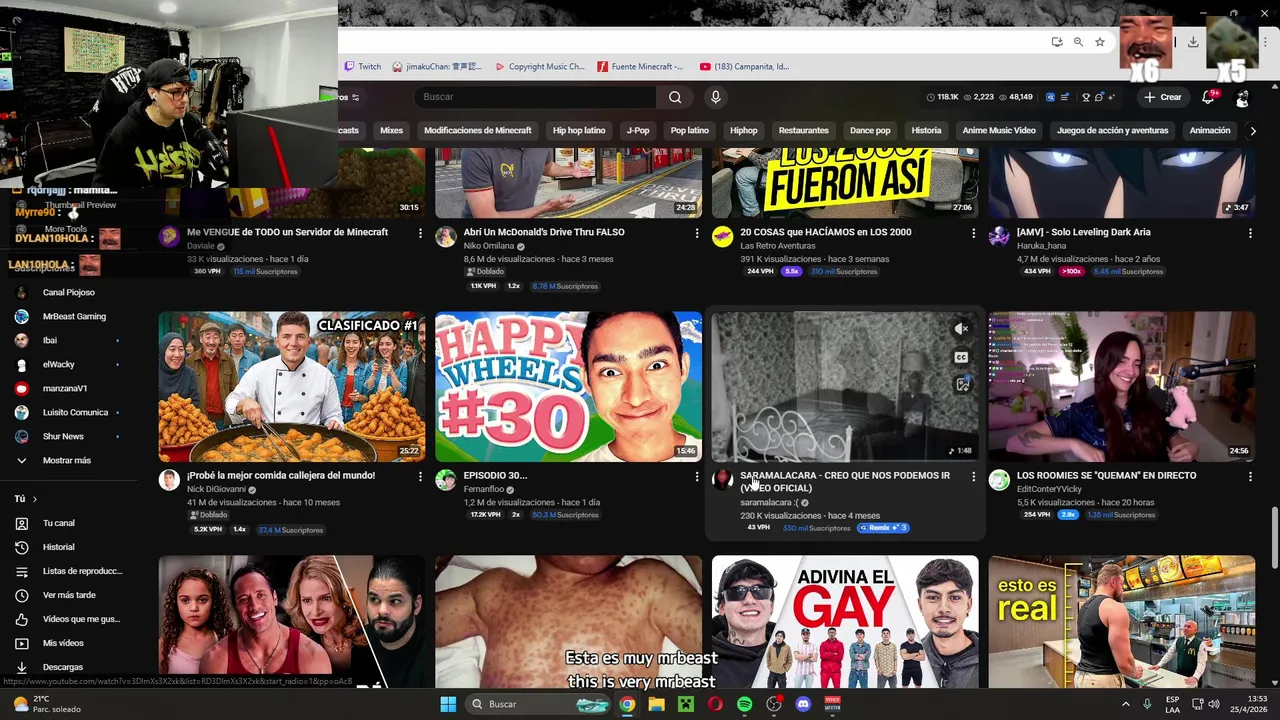
Task: Click the YouTube search input field
Action: (x=535, y=97)
